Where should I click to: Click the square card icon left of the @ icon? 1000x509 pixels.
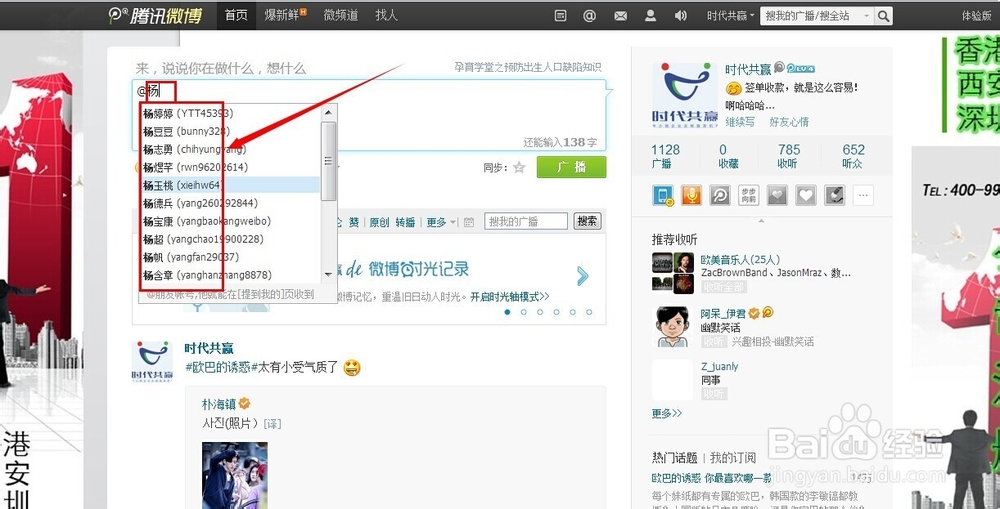pyautogui.click(x=561, y=16)
